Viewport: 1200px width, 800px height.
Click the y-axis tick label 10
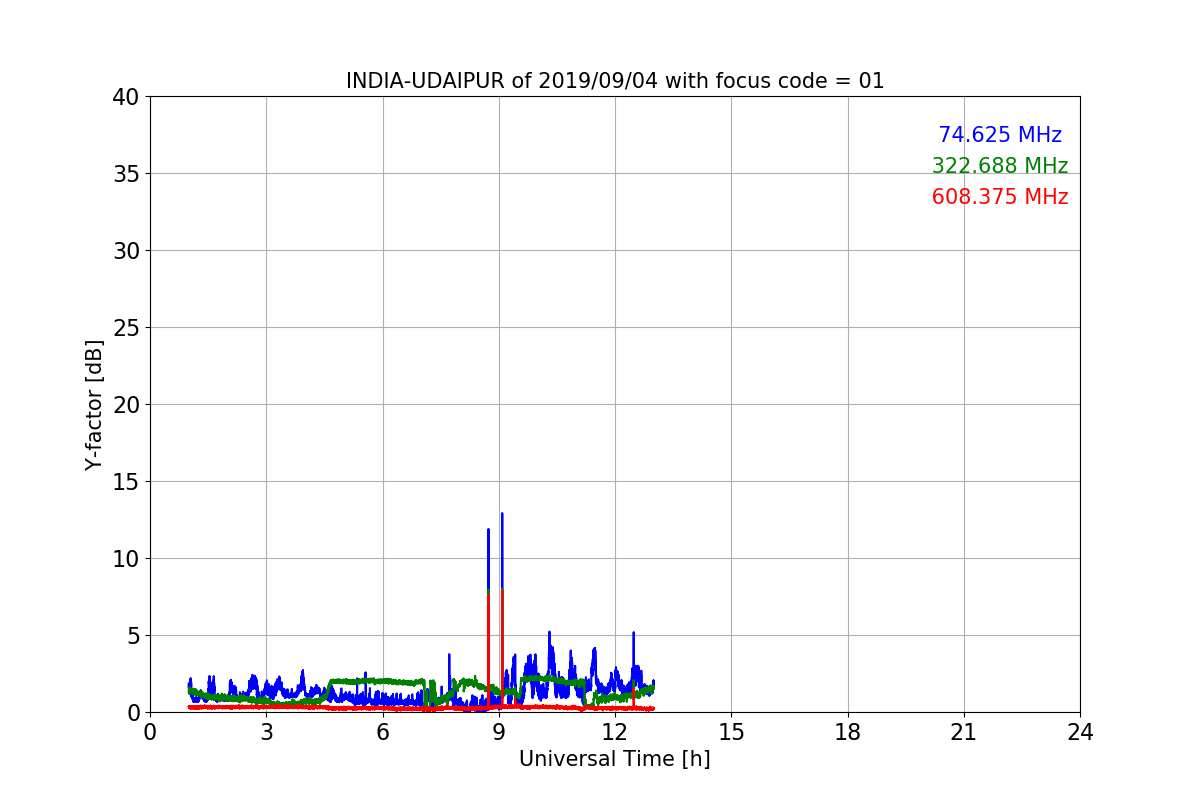tap(125, 559)
